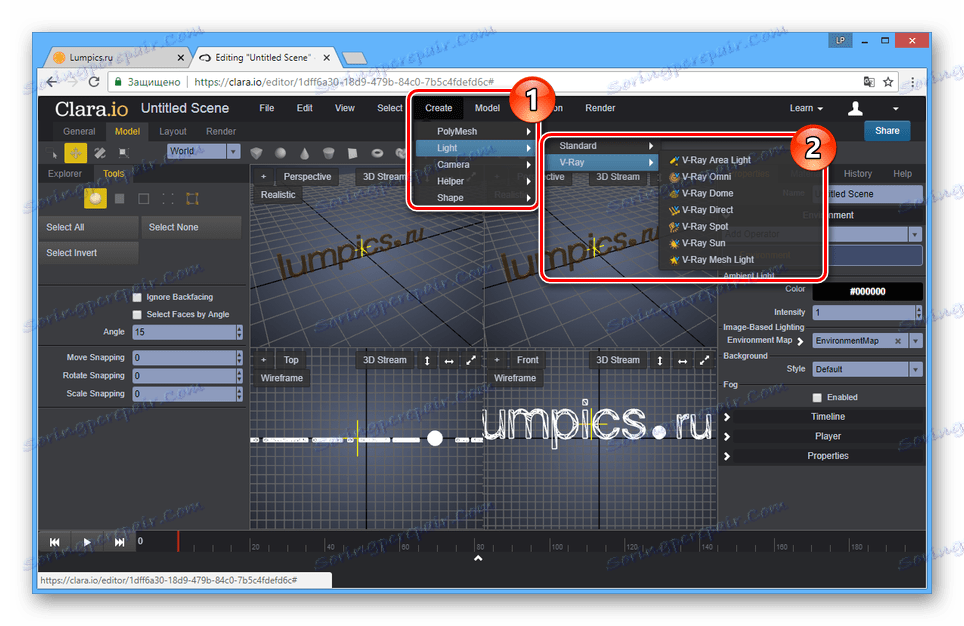964x626 pixels.
Task: Expand the timeline panel up arrow
Action: [x=478, y=558]
